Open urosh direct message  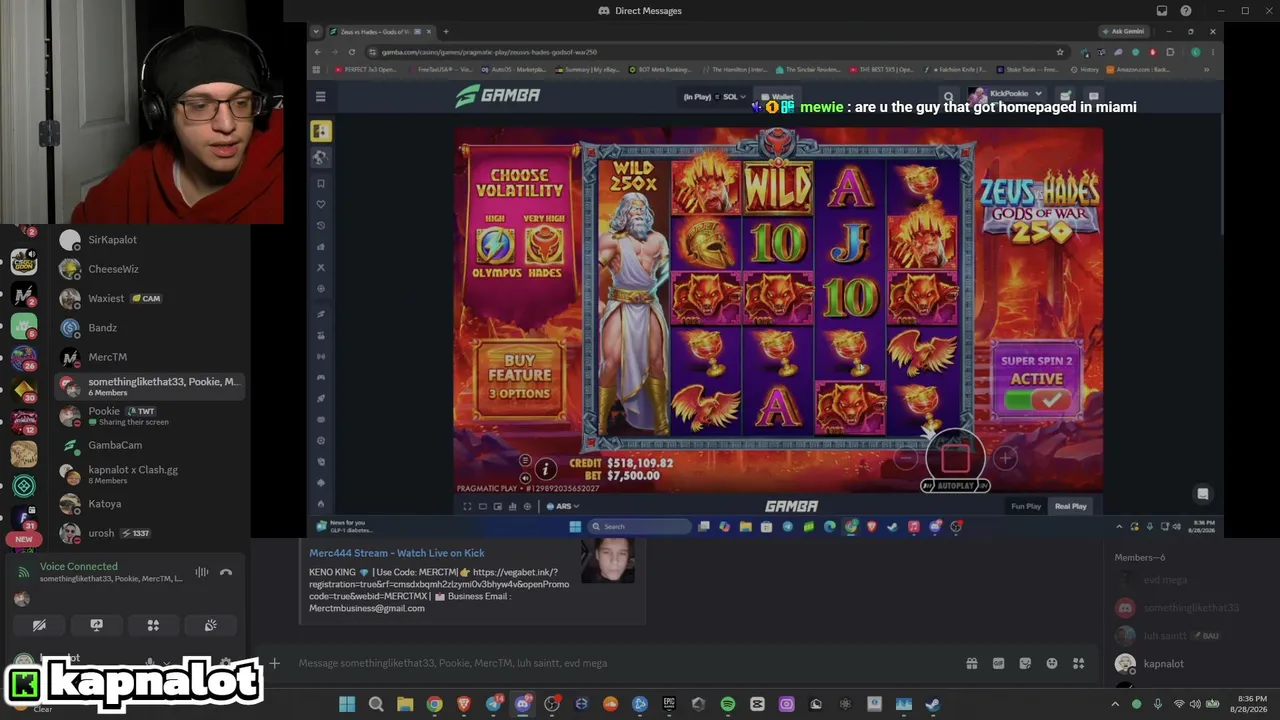pyautogui.click(x=150, y=533)
